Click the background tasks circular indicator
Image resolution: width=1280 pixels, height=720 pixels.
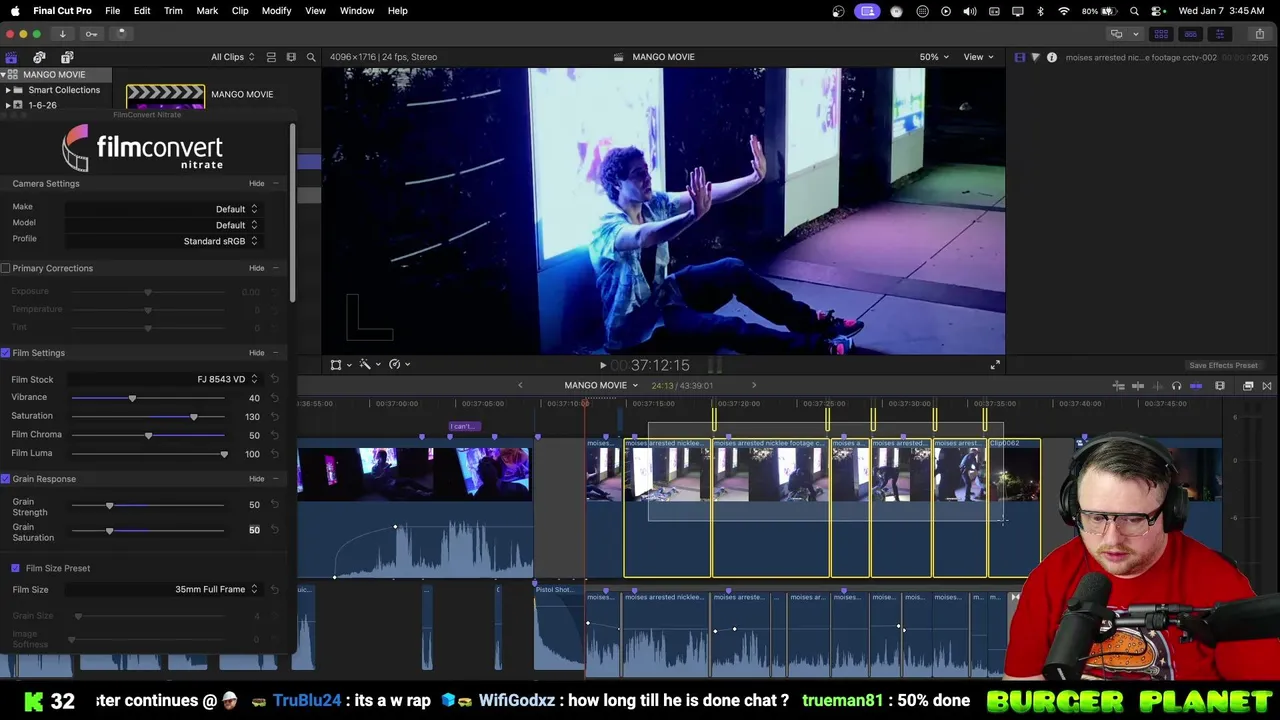[121, 33]
